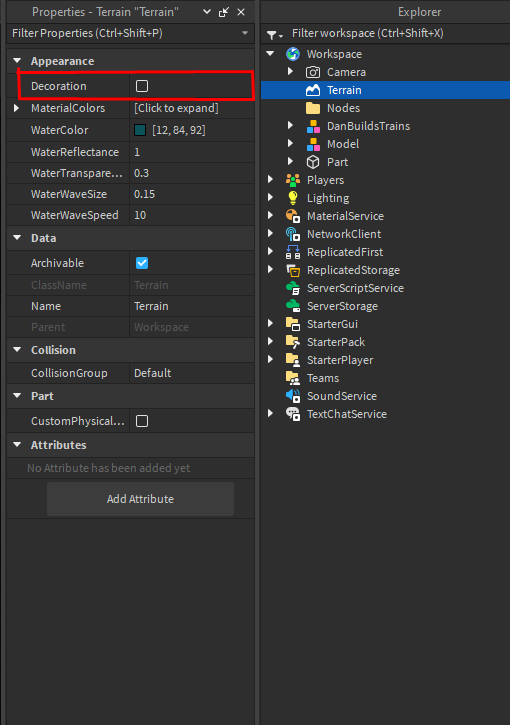The image size is (510, 725).
Task: Click the ReplicatedFirst icon
Action: [x=293, y=252]
